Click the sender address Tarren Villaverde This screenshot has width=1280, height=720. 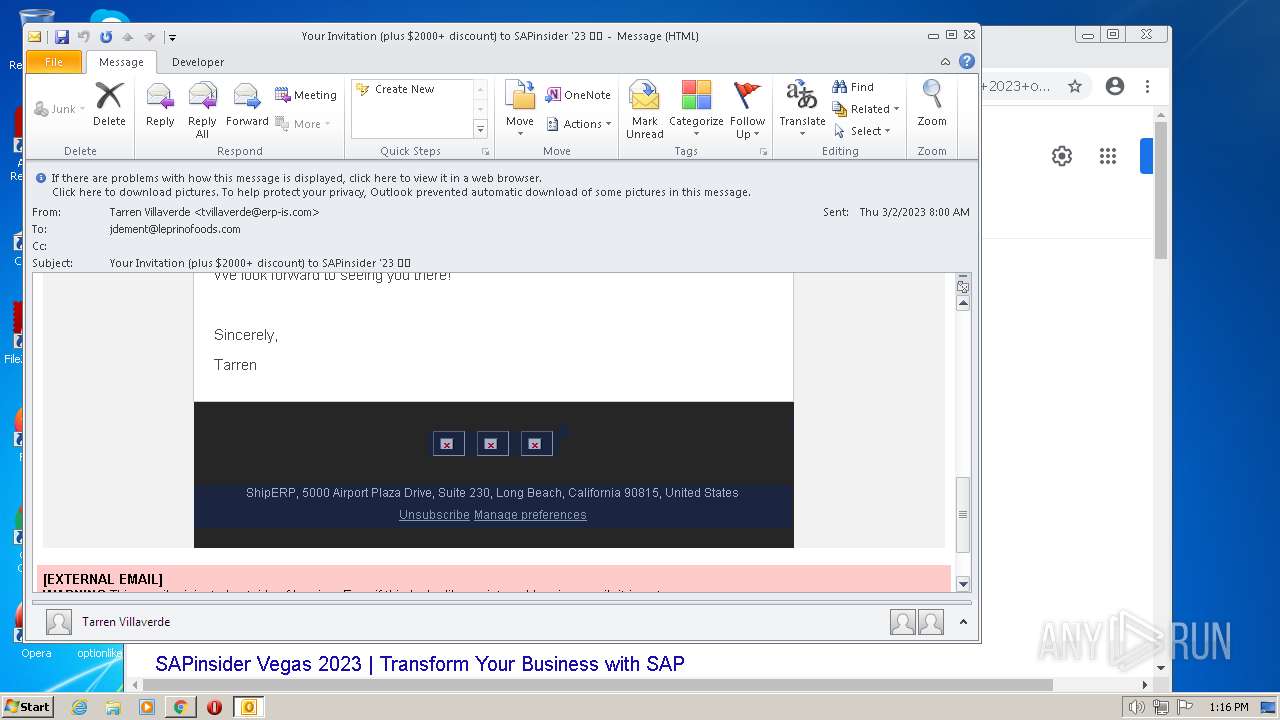(214, 212)
